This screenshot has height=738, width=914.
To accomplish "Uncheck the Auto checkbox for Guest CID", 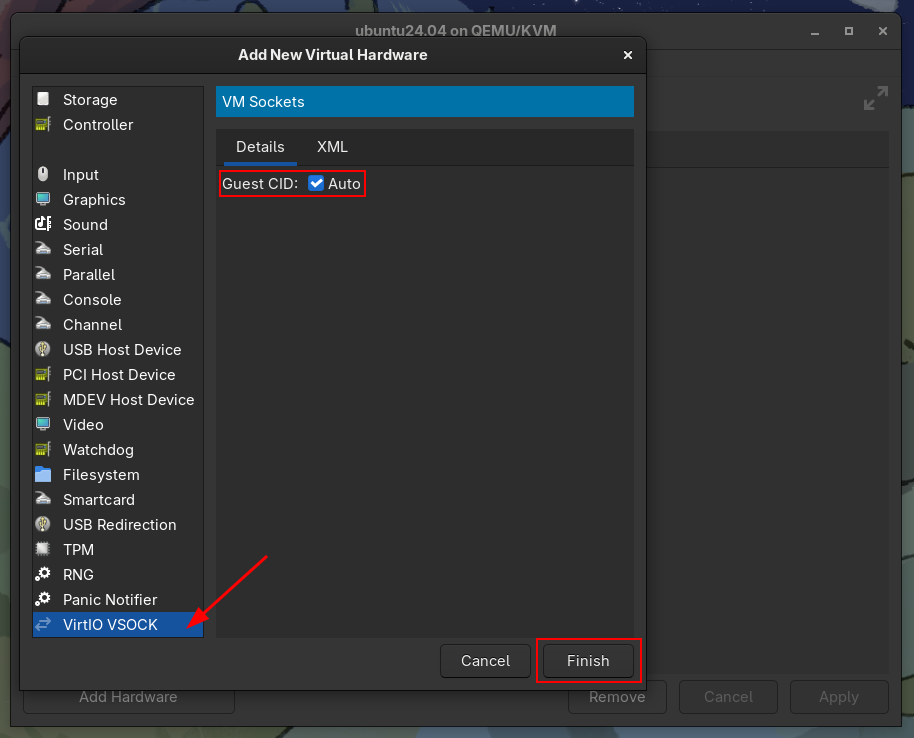I will 316,183.
